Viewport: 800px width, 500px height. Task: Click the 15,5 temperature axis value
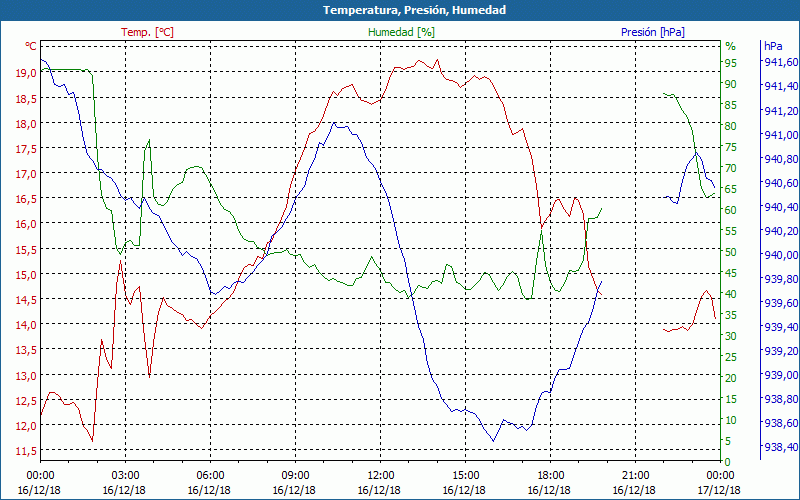tap(27, 249)
